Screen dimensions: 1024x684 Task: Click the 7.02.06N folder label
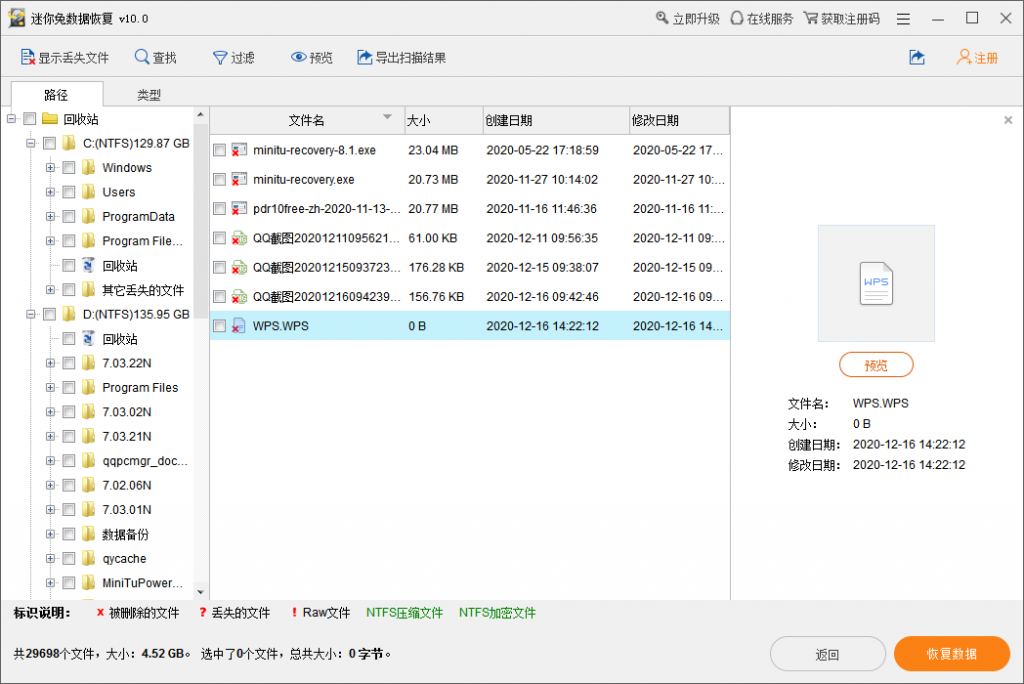127,485
